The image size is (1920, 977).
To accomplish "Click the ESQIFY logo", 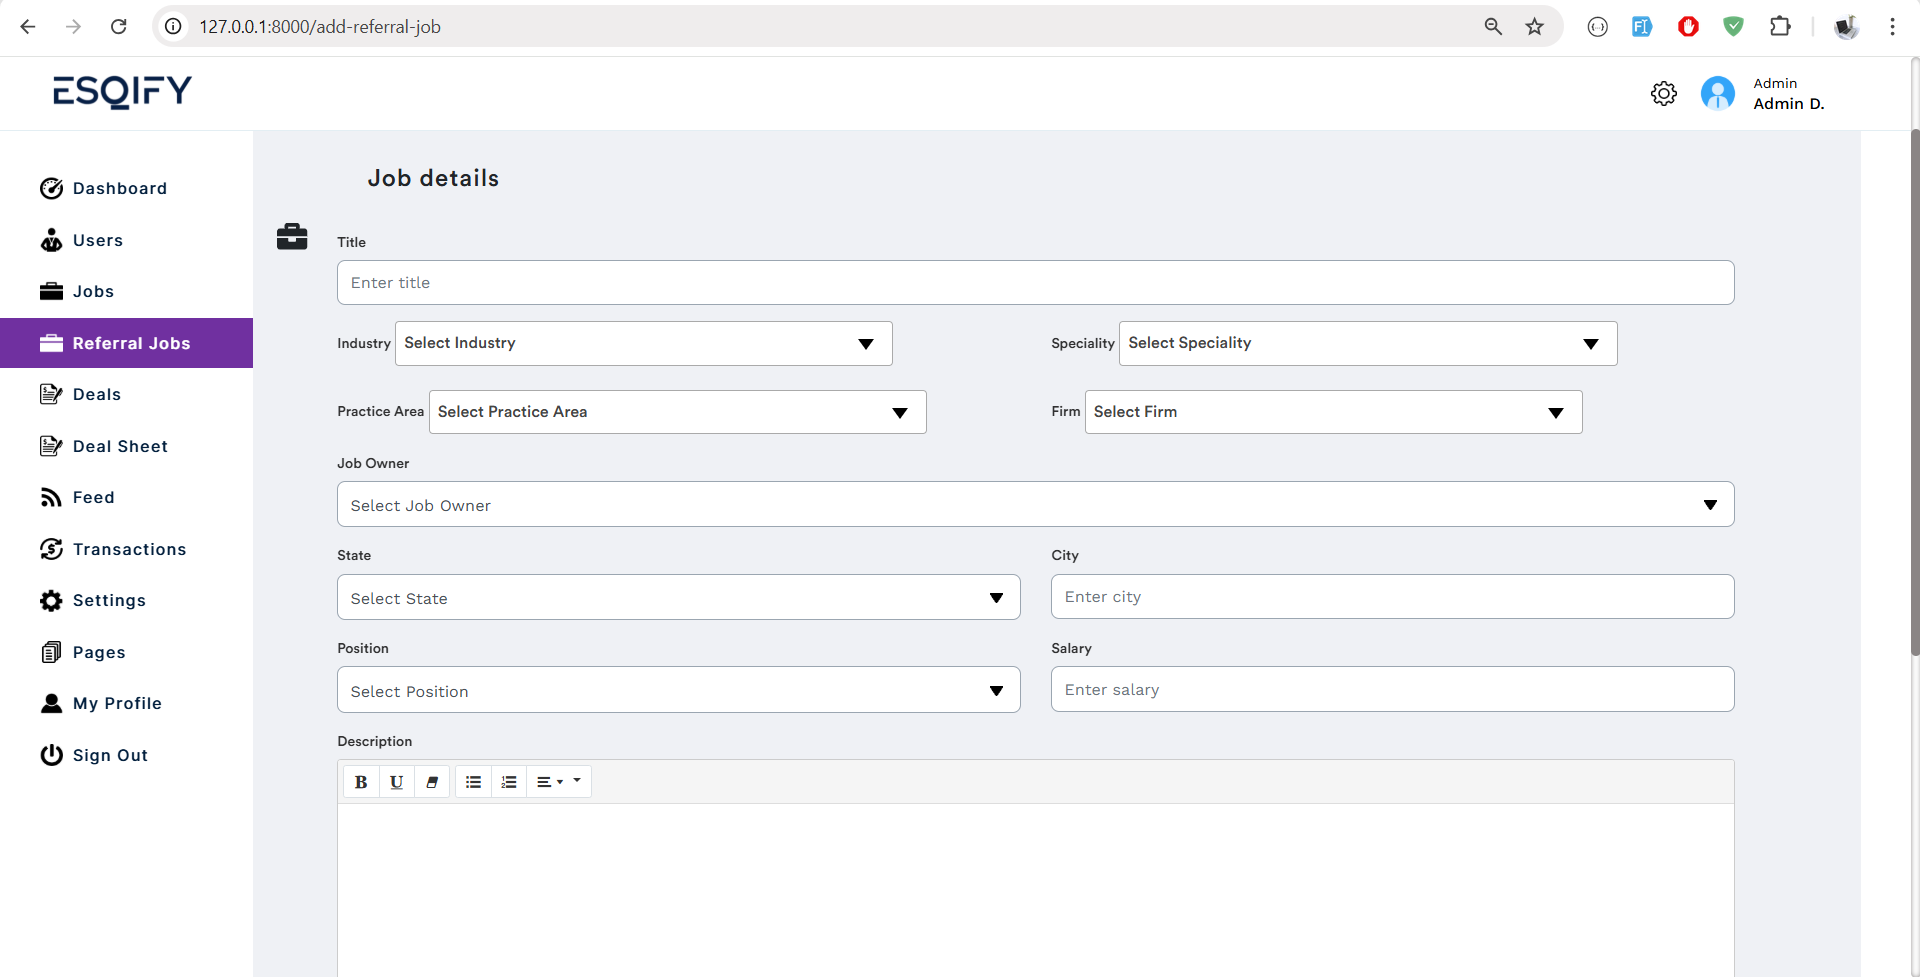I will 122,92.
